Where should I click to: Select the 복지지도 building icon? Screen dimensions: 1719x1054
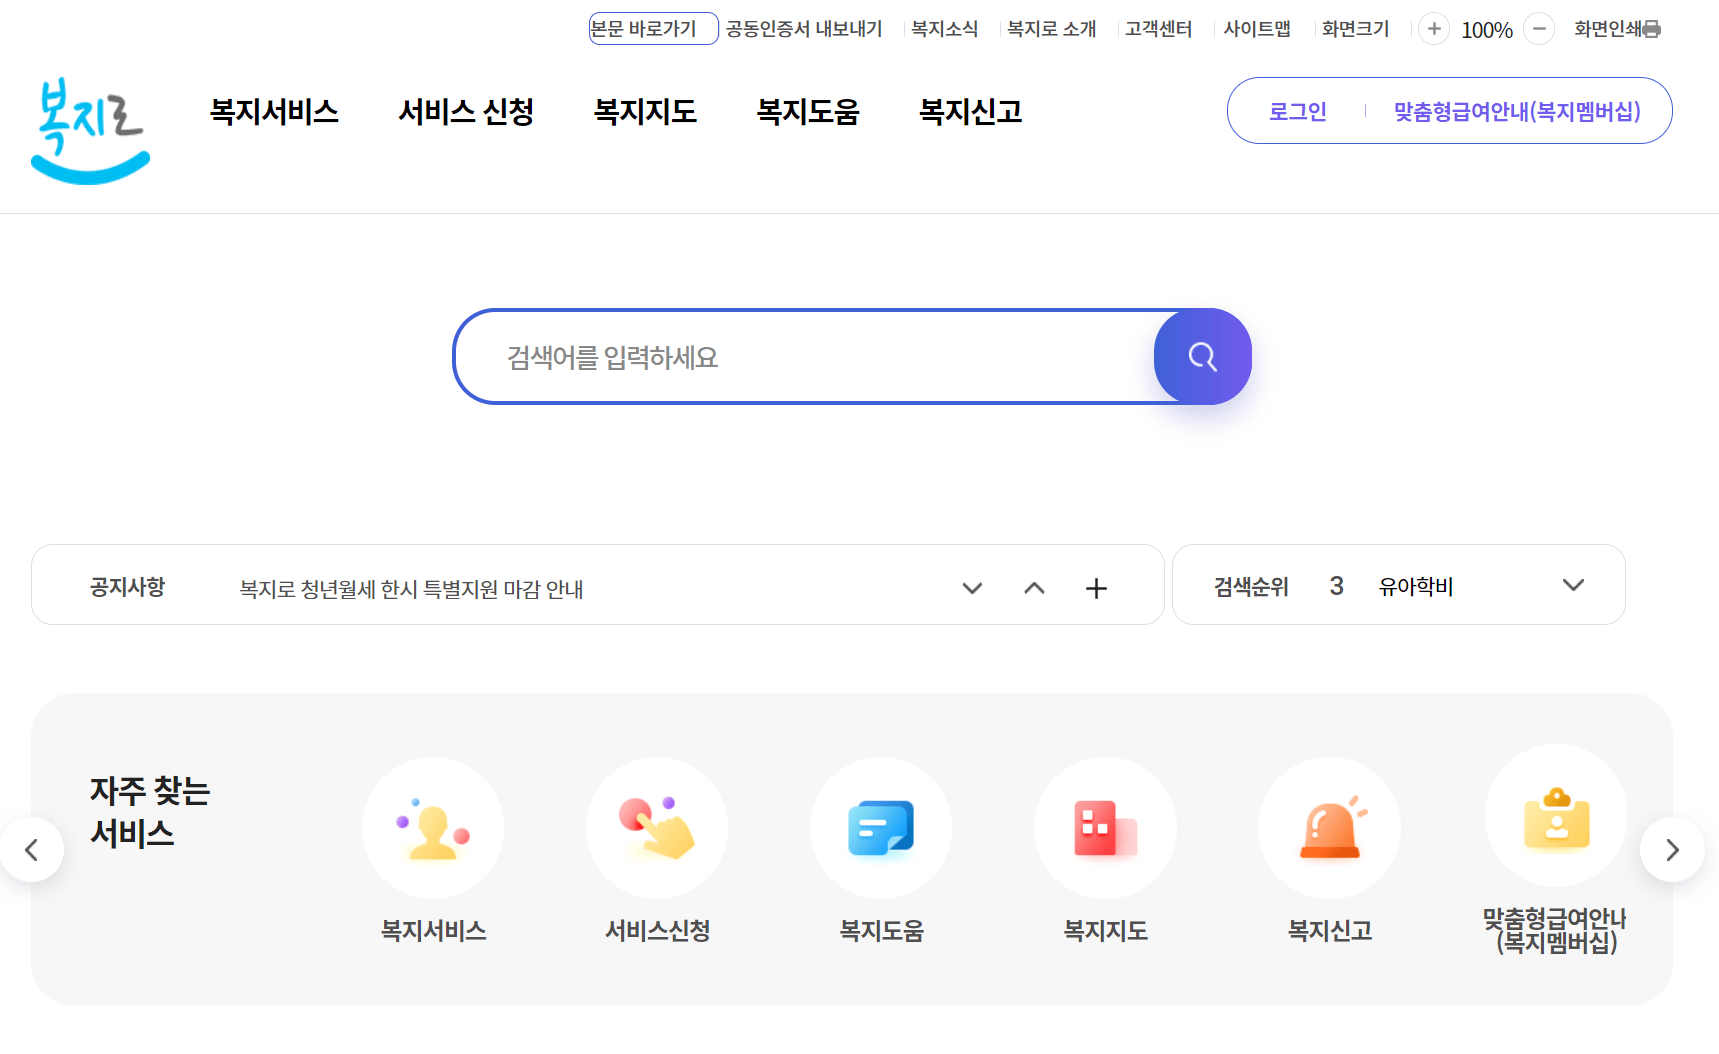[x=1104, y=828]
